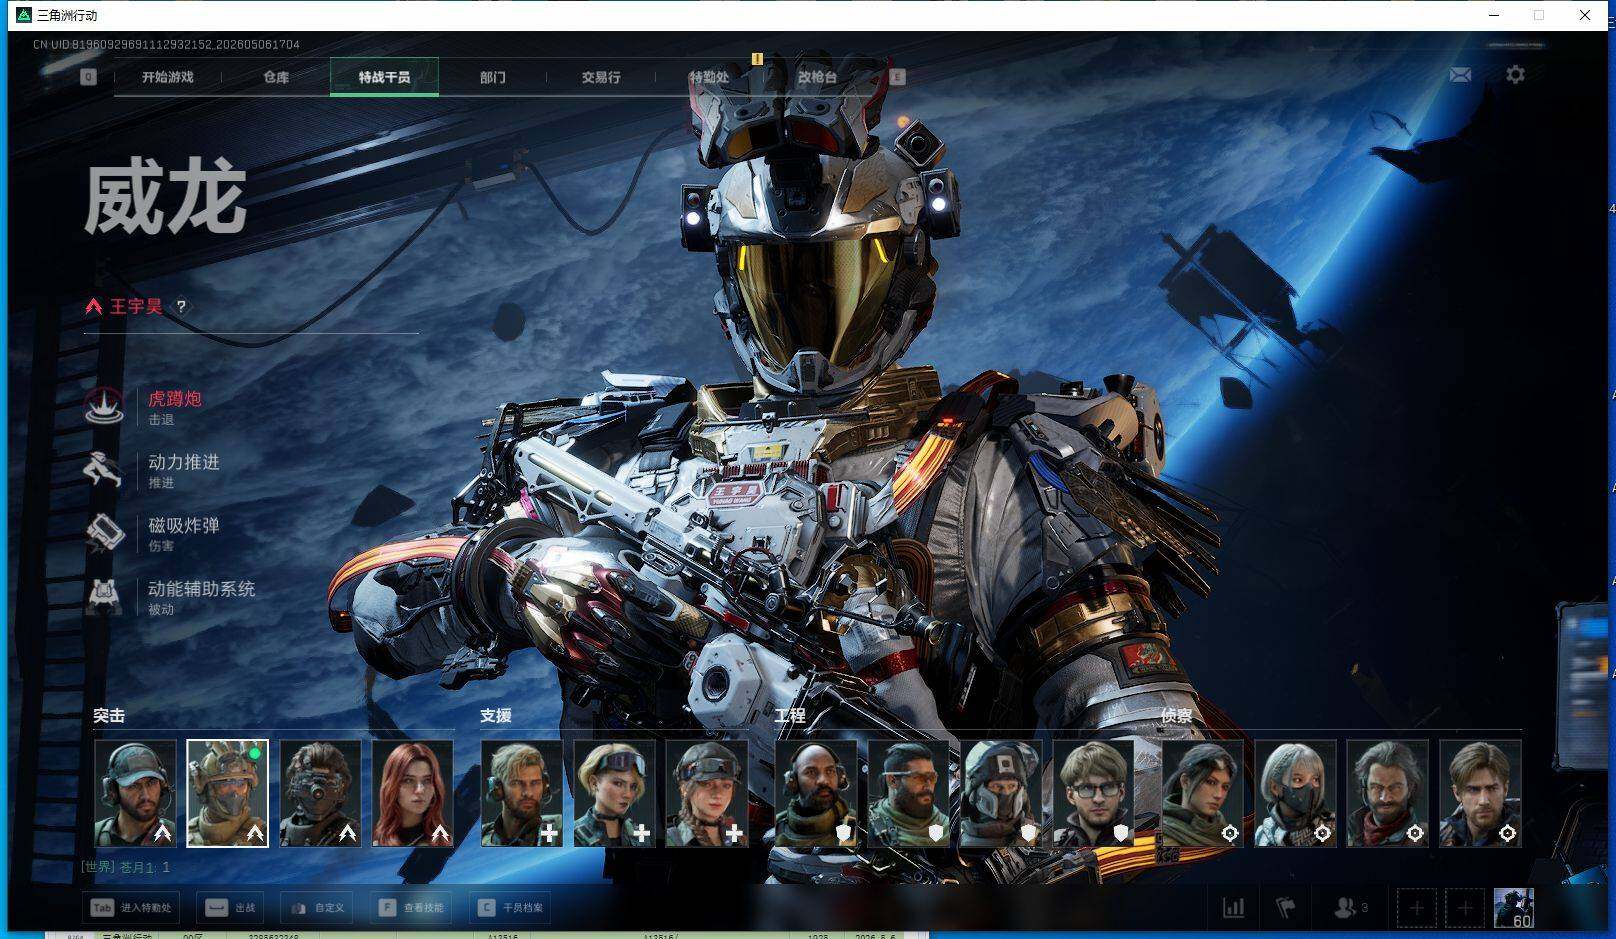1616x939 pixels.
Task: Switch to the 仓库 tab
Action: click(x=276, y=77)
